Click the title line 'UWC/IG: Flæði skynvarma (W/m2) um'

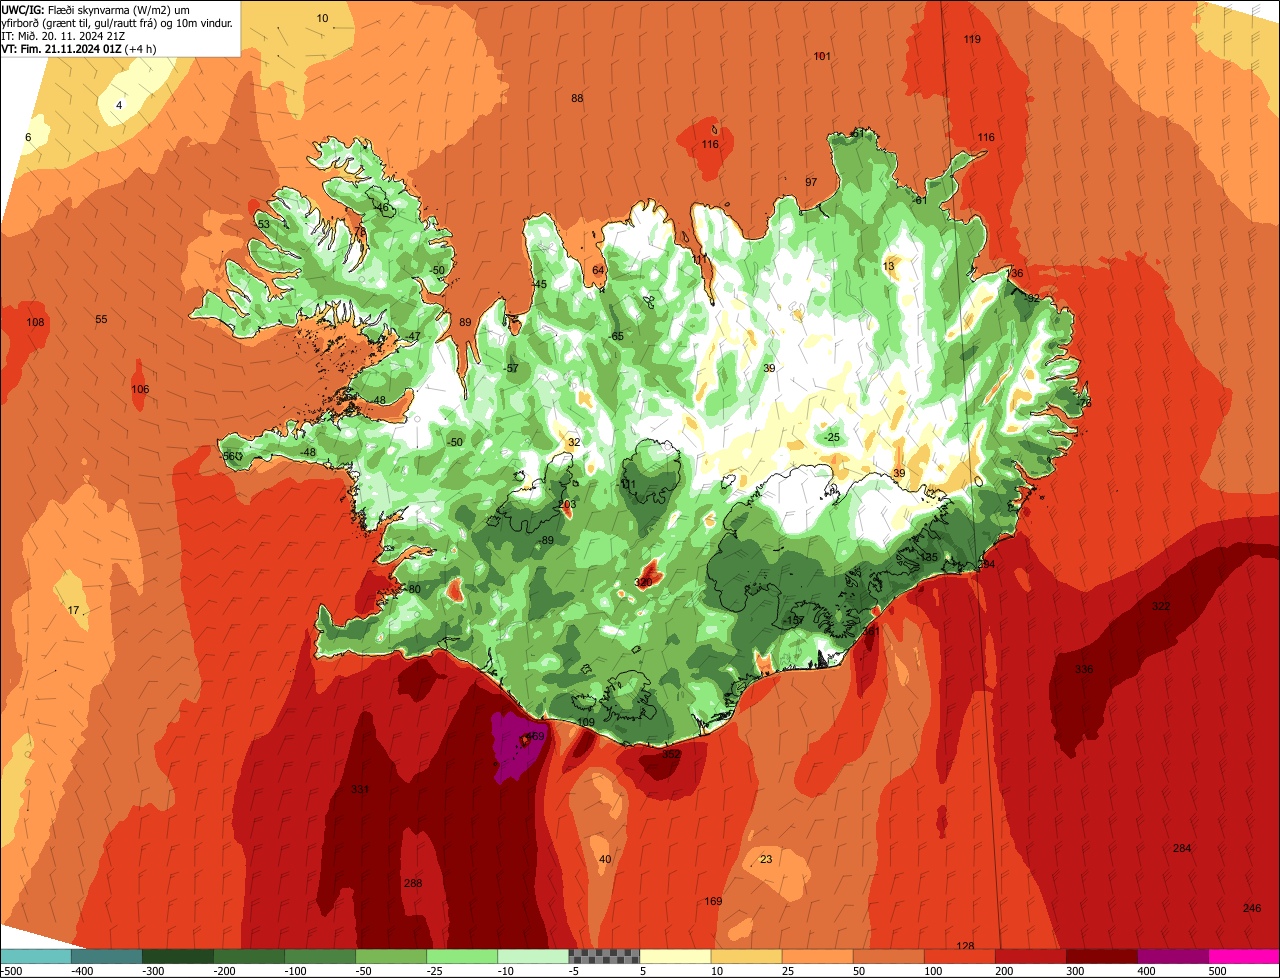coord(96,9)
